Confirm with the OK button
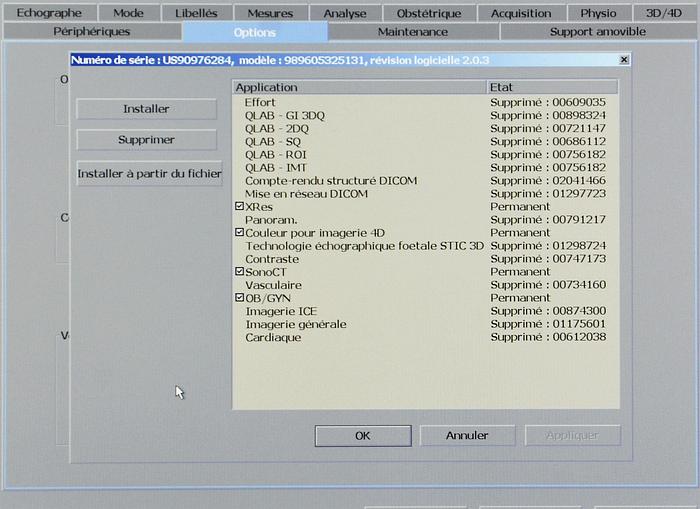This screenshot has width=700, height=509. (x=362, y=436)
